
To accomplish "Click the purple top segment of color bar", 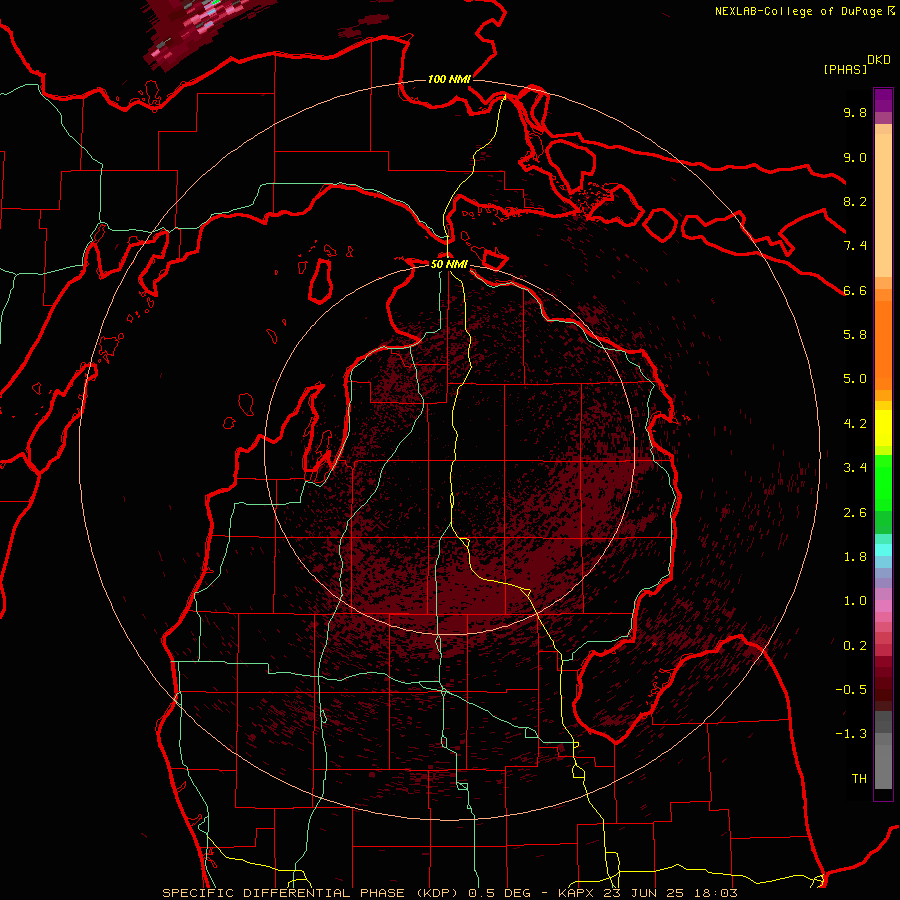I will coord(883,100).
